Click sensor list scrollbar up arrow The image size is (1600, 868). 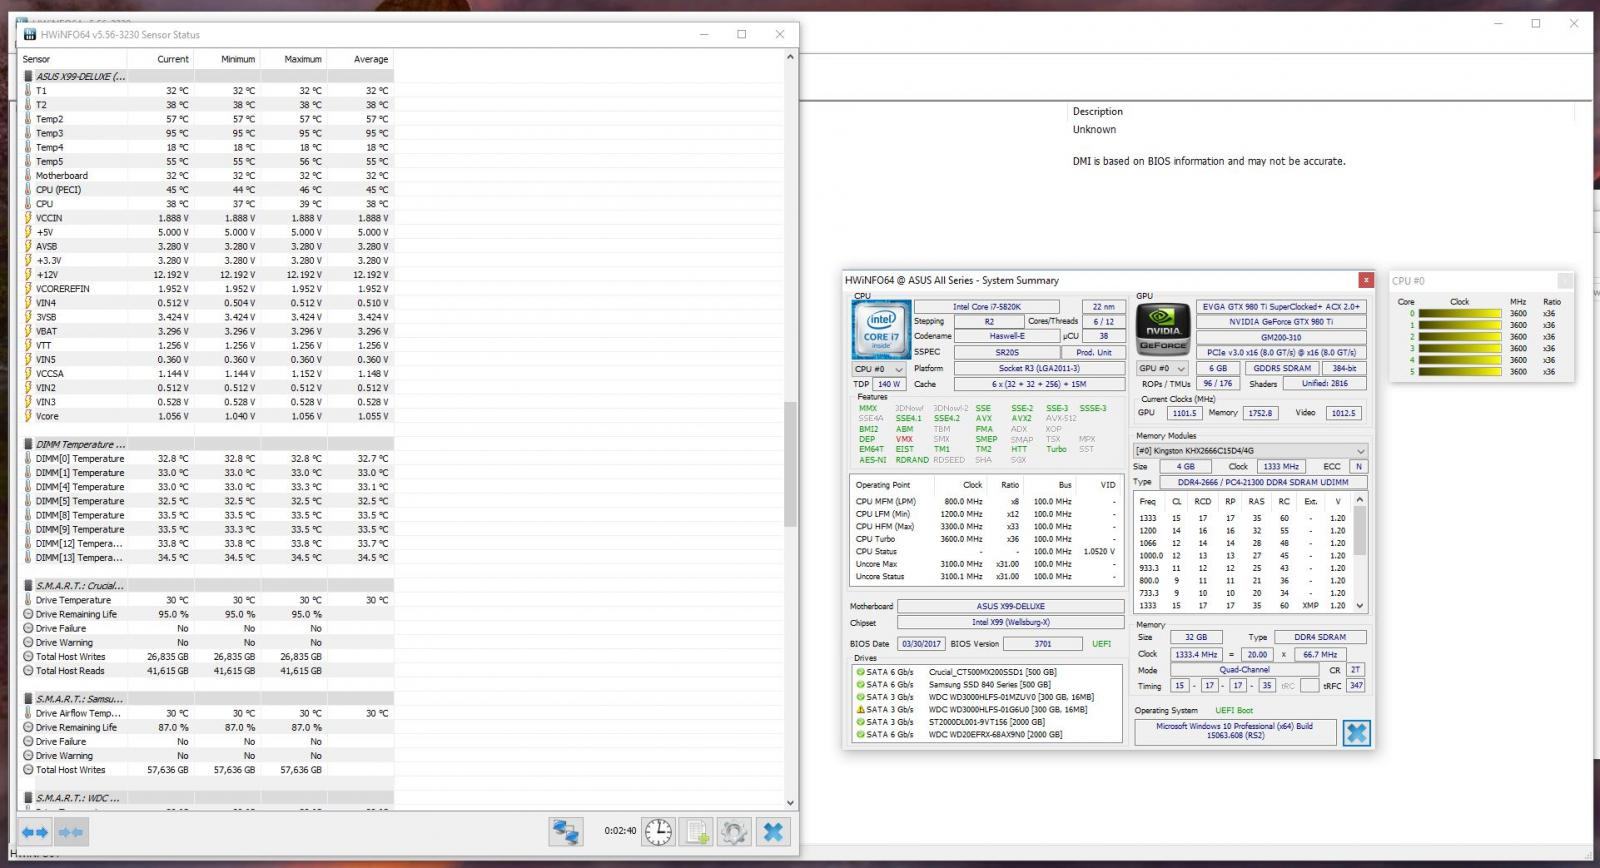click(x=790, y=57)
